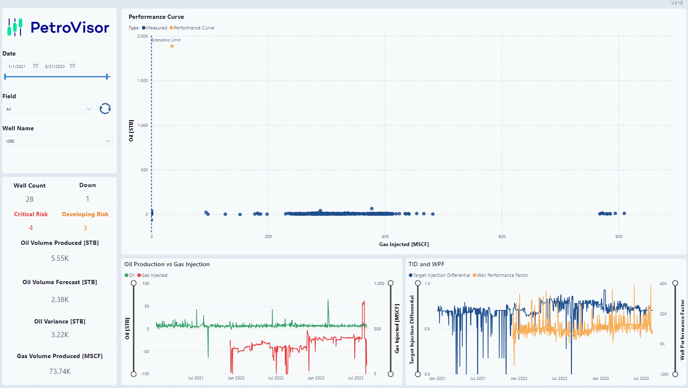
Task: Click the Economic Limit label
Action: click(x=166, y=40)
